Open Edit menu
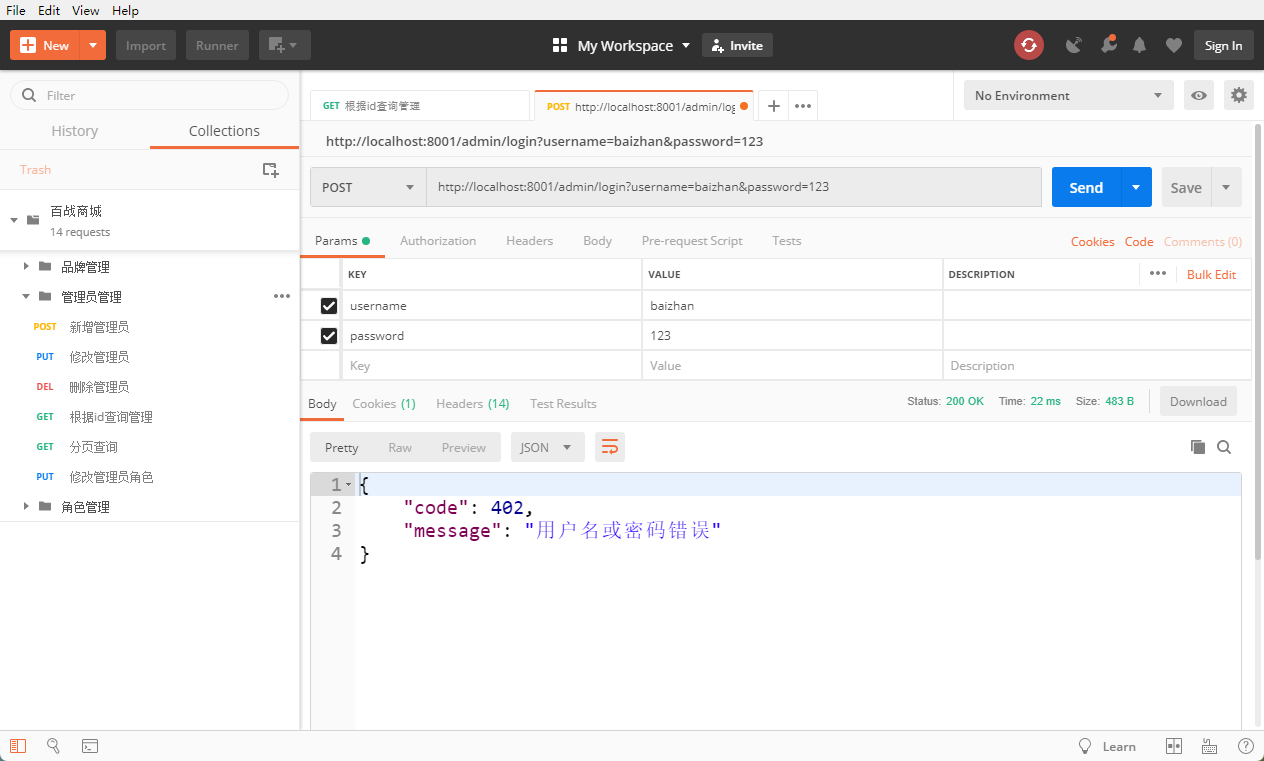The width and height of the screenshot is (1264, 761). tap(49, 10)
